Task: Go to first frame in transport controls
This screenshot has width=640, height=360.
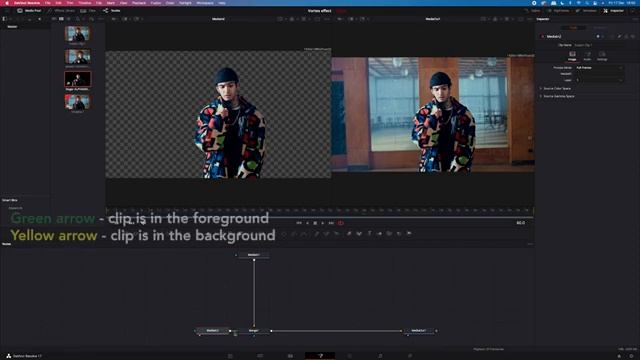Action: (x=299, y=223)
